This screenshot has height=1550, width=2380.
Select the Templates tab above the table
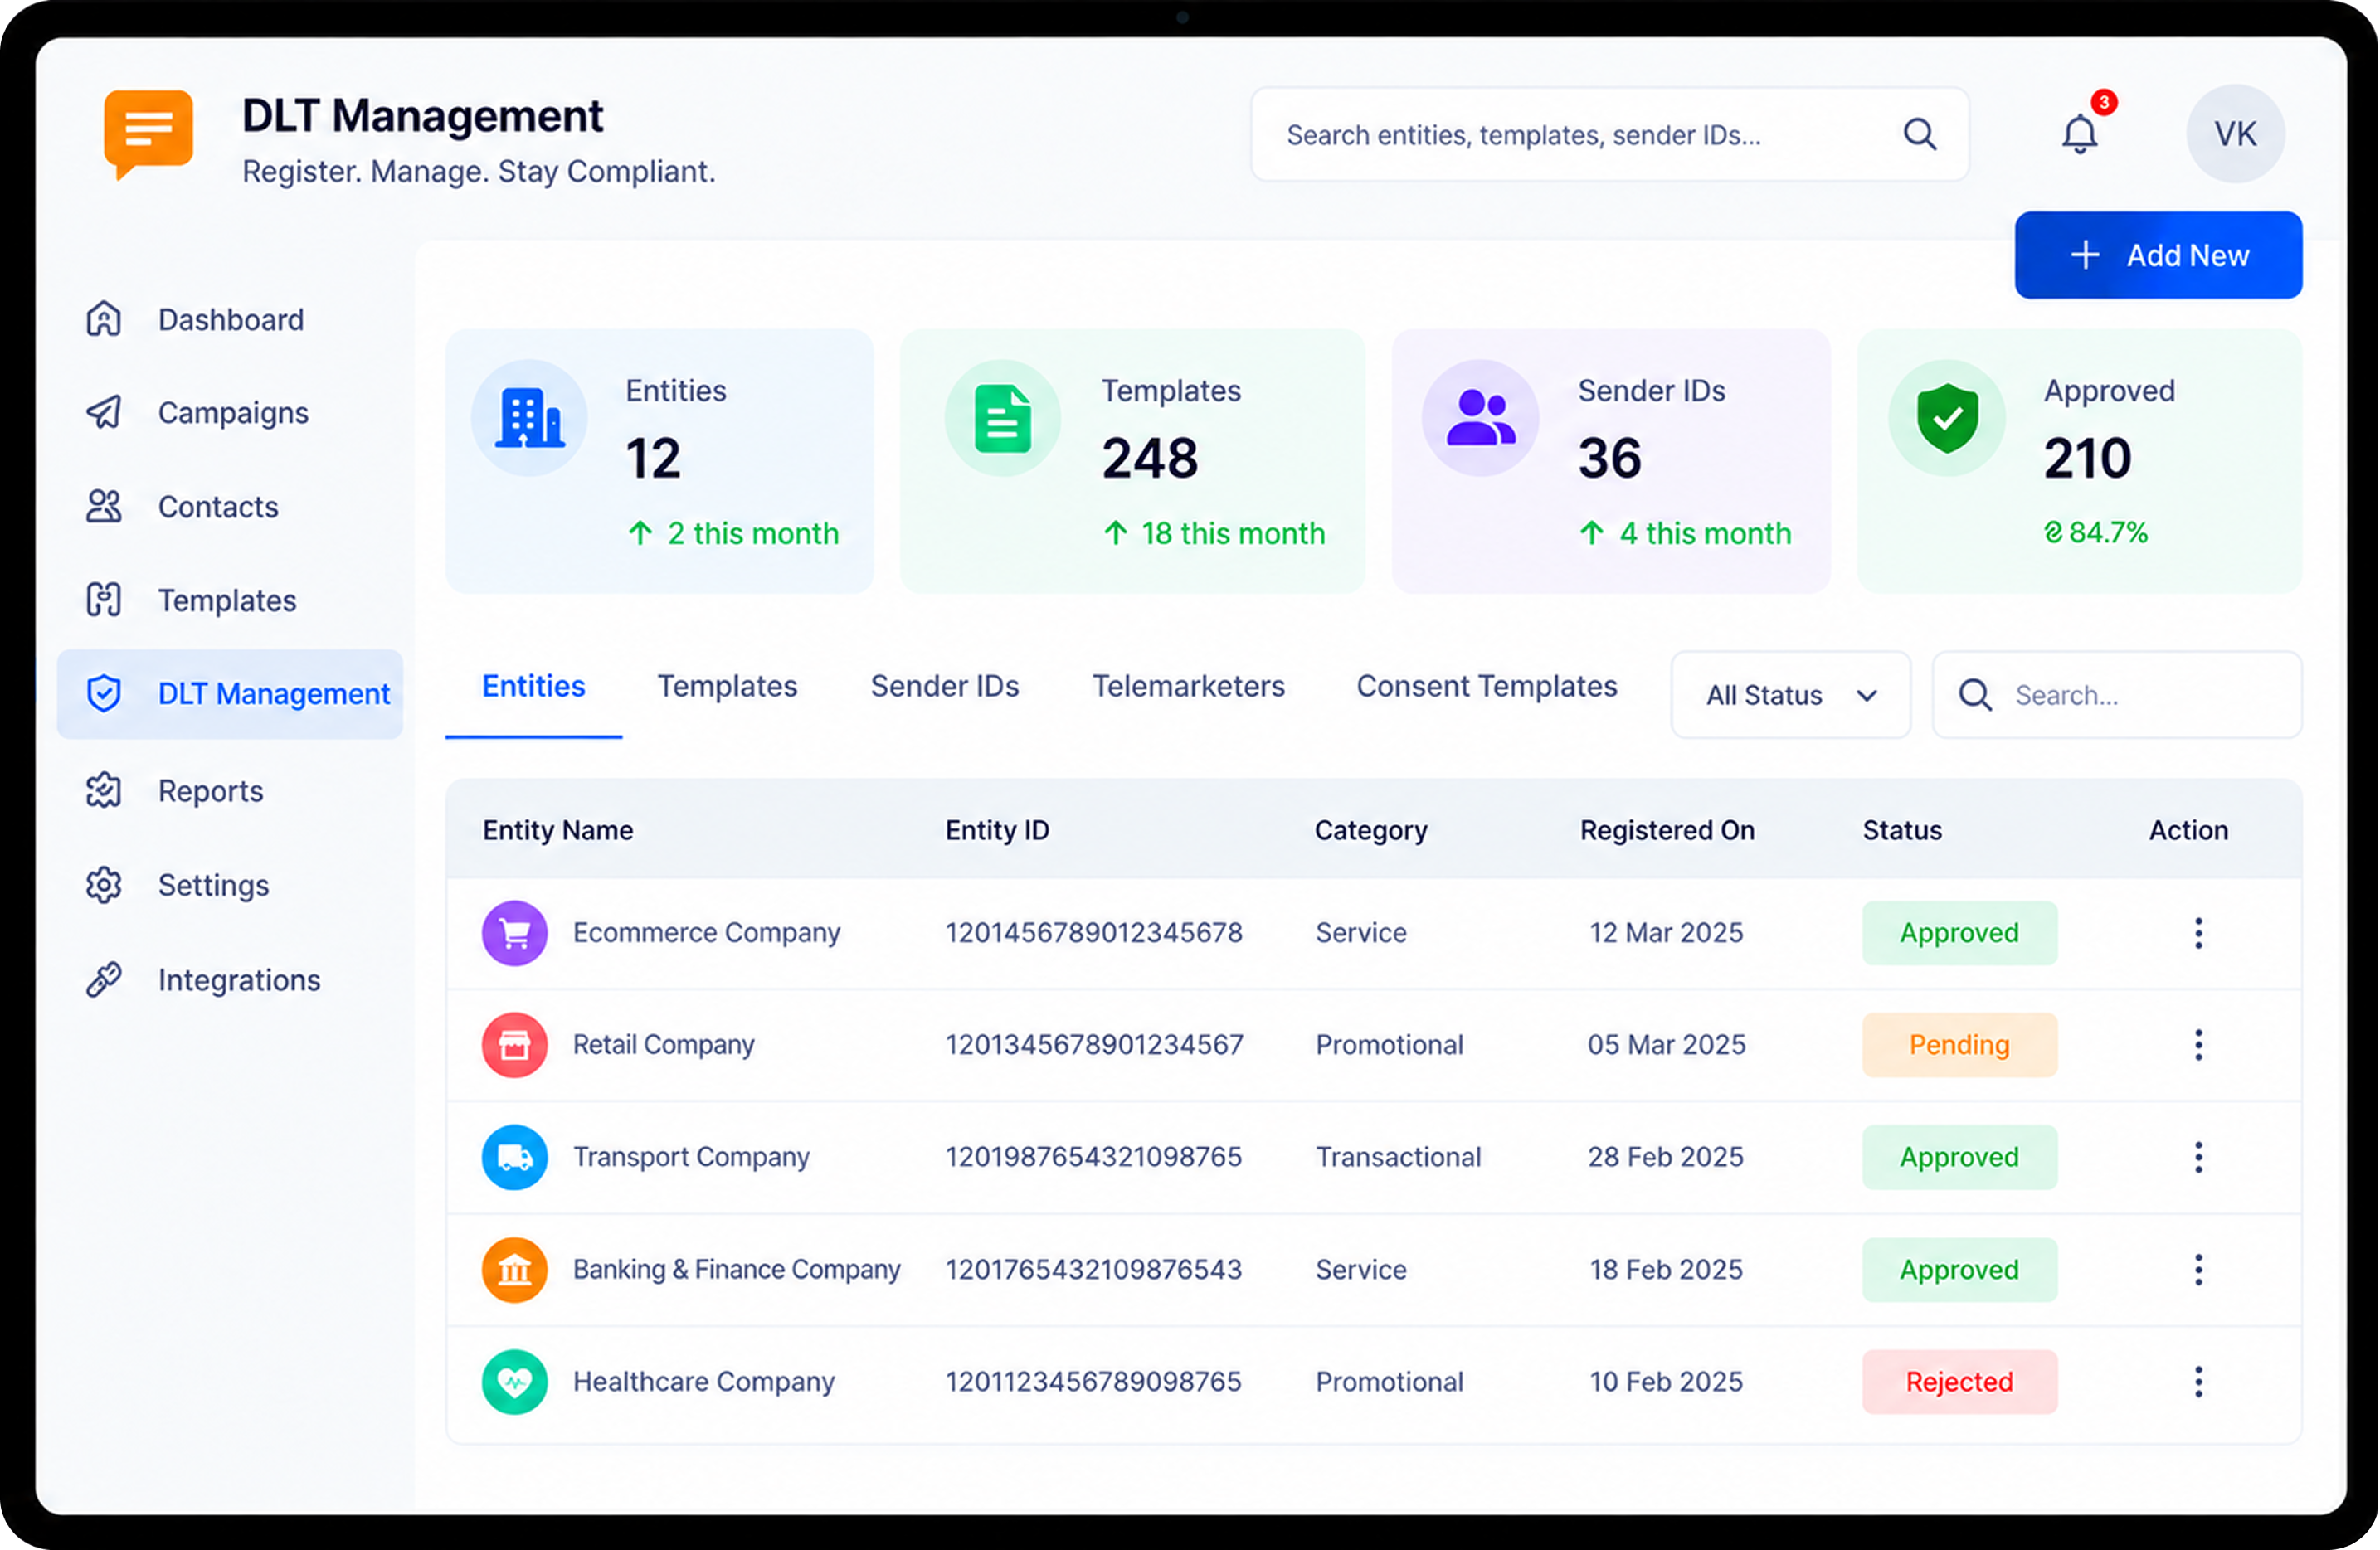click(x=727, y=686)
